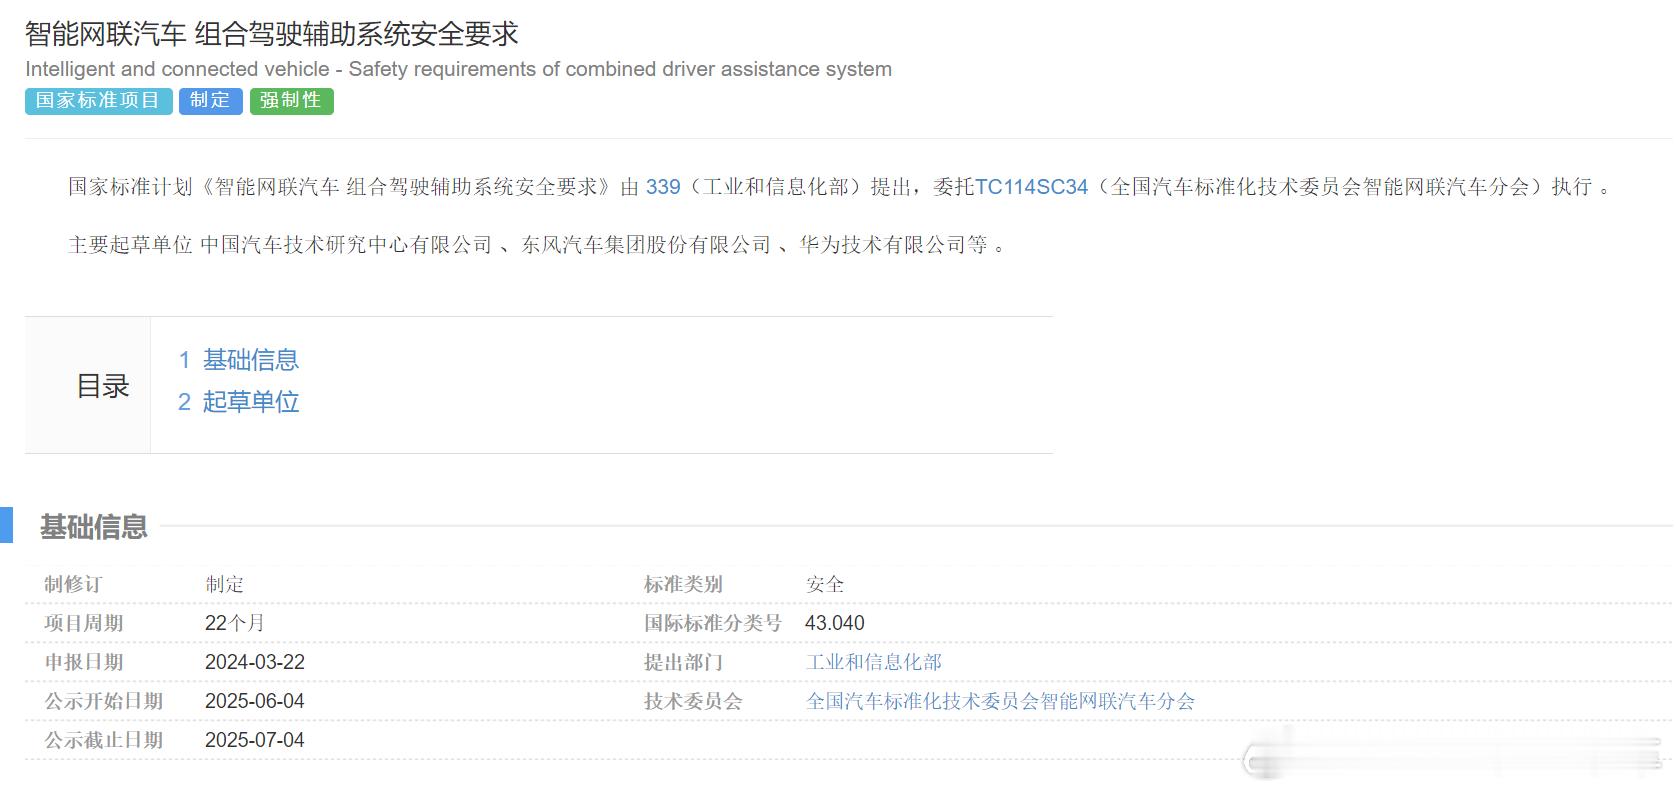
Task: Click the 基础信息 section heading
Action: (x=94, y=527)
